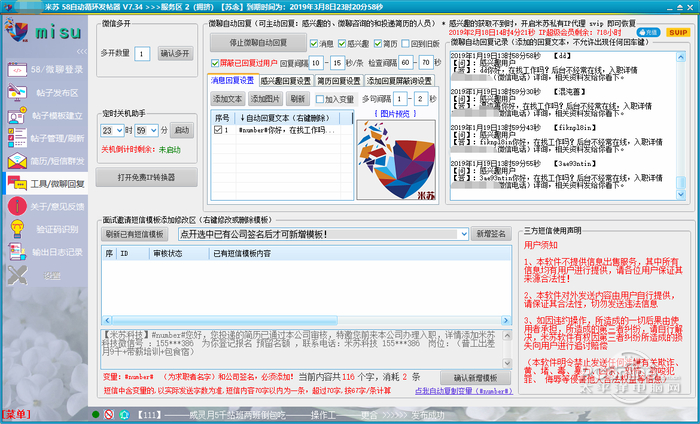
Task: Click the misu shield logo icon
Action: coord(16,30)
